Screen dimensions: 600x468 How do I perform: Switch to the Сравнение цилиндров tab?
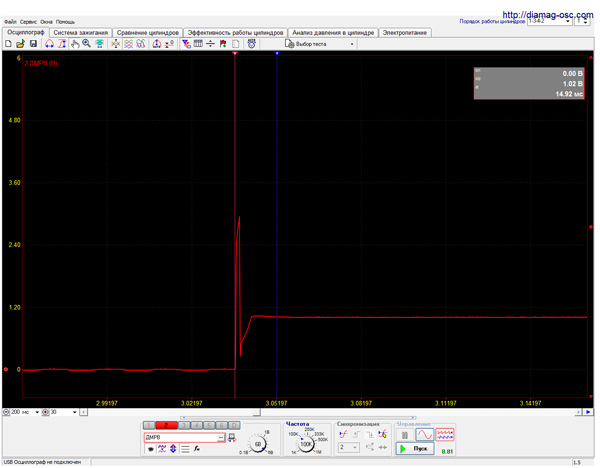(x=148, y=33)
